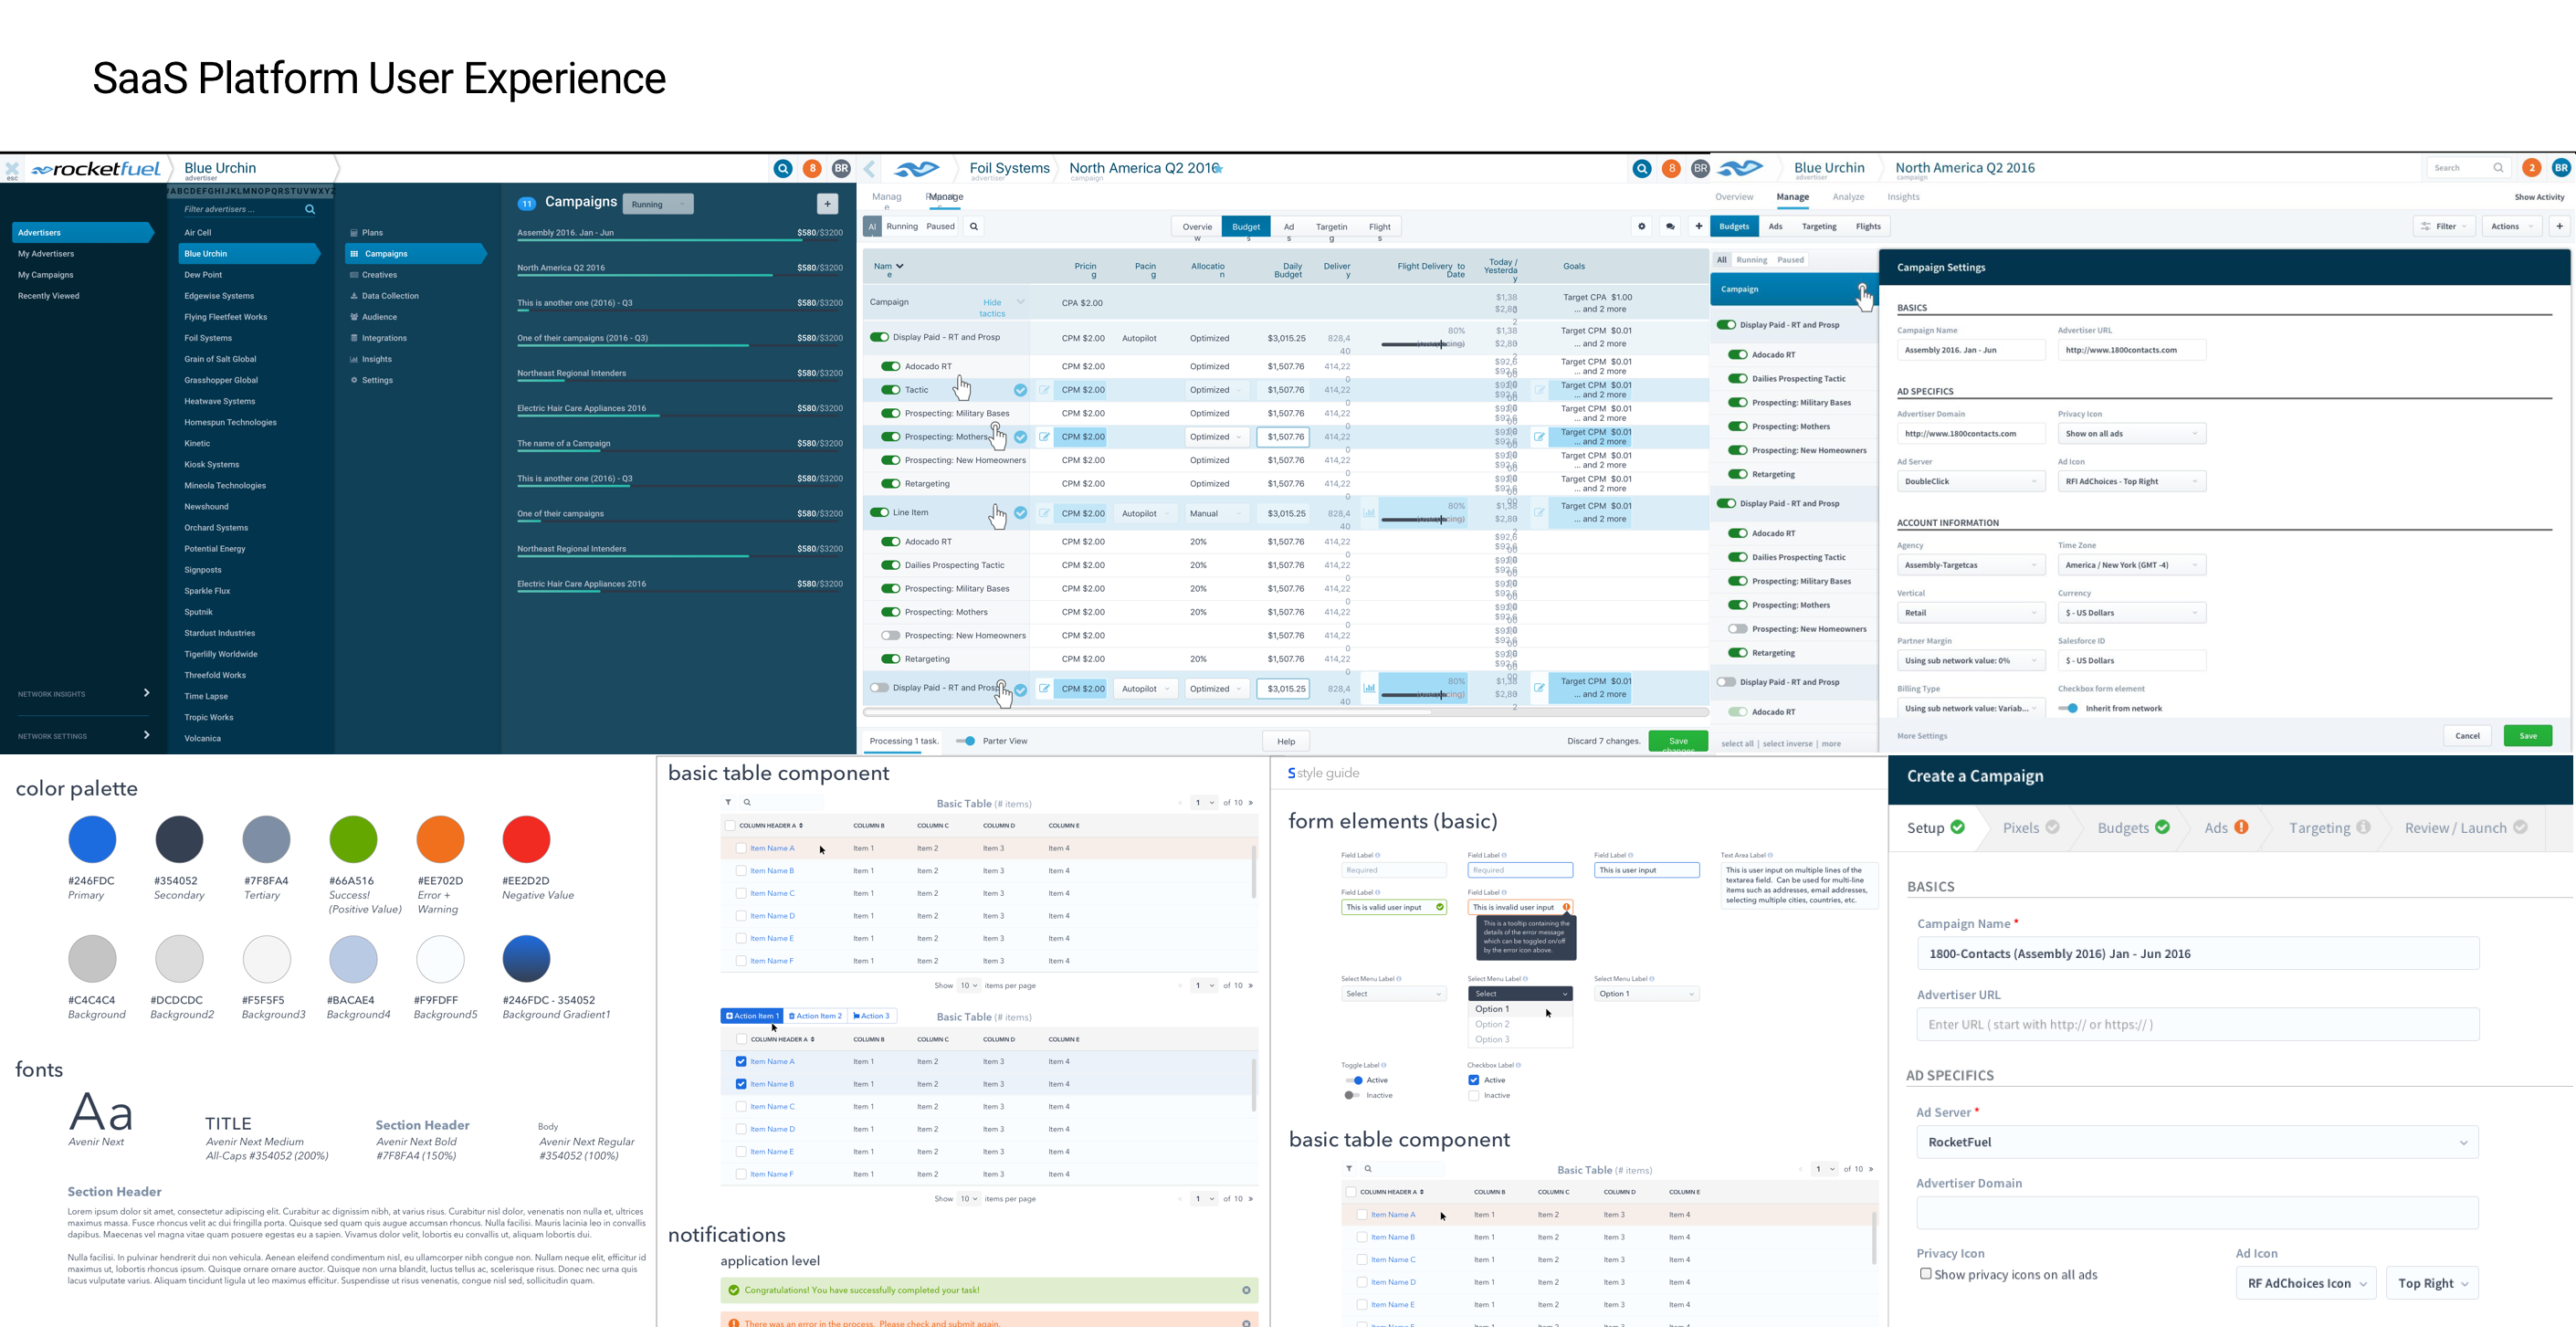The image size is (2576, 1327).
Task: Uncheck the Active checkbox in style guide
Action: tap(1473, 1080)
